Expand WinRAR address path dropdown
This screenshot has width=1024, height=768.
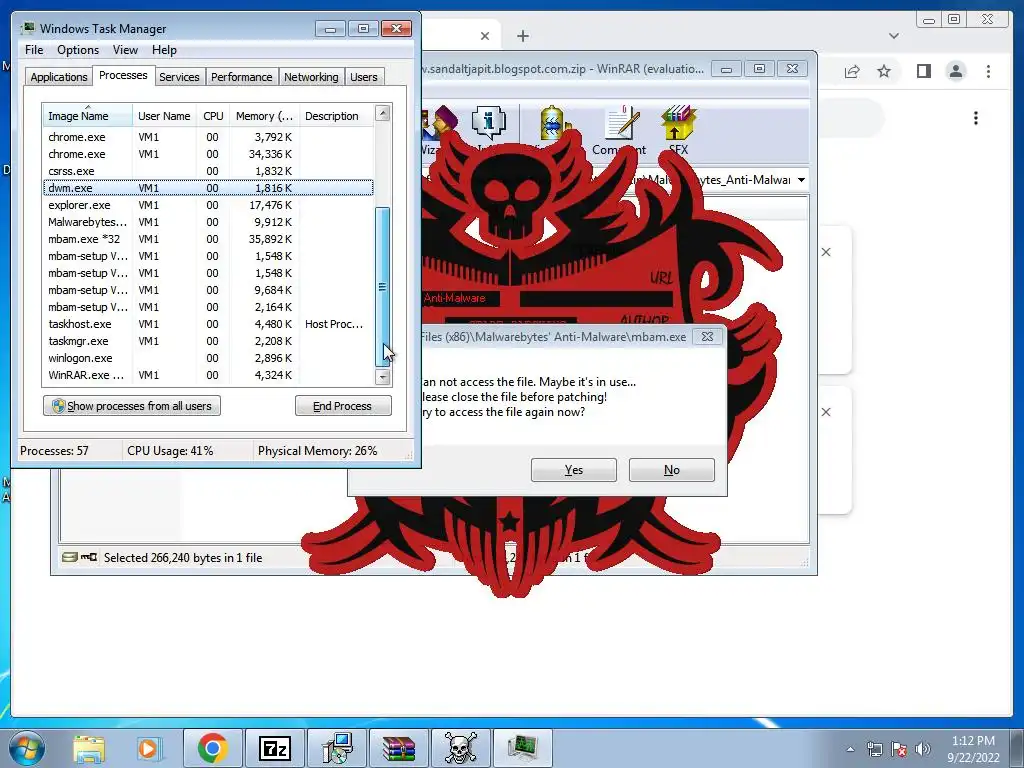[801, 180]
